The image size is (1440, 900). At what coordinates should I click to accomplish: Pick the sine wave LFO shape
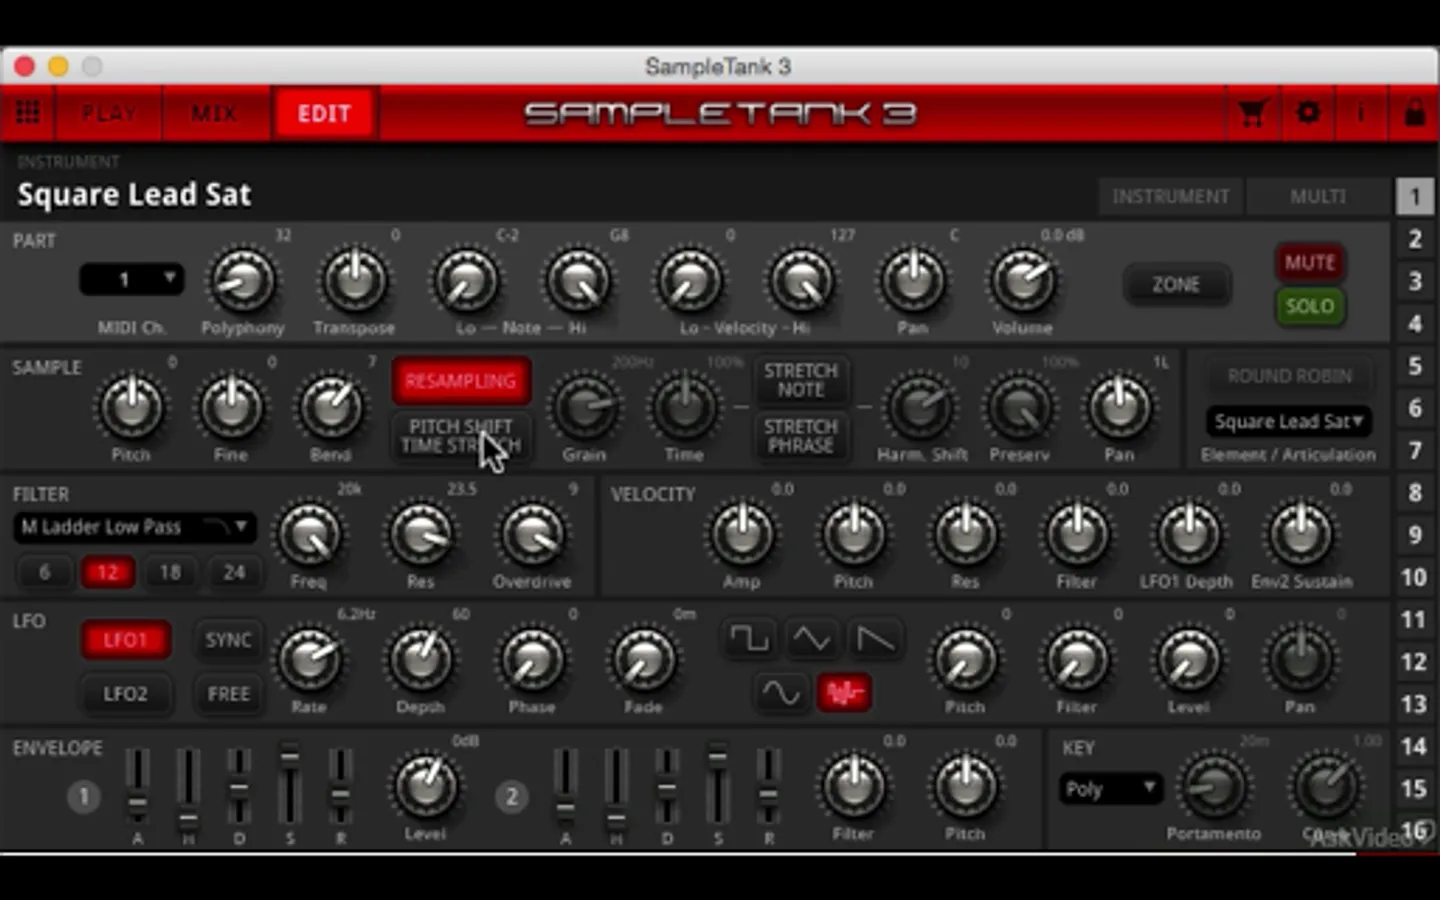[781, 691]
